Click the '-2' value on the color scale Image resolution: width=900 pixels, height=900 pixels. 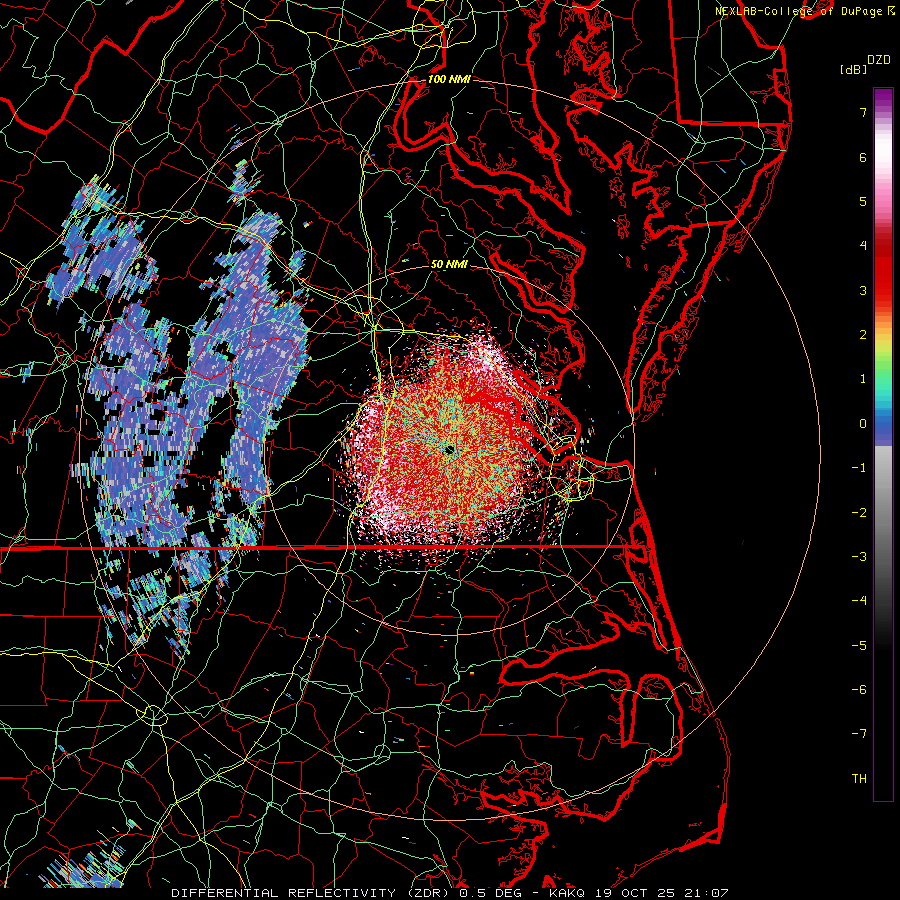point(859,513)
